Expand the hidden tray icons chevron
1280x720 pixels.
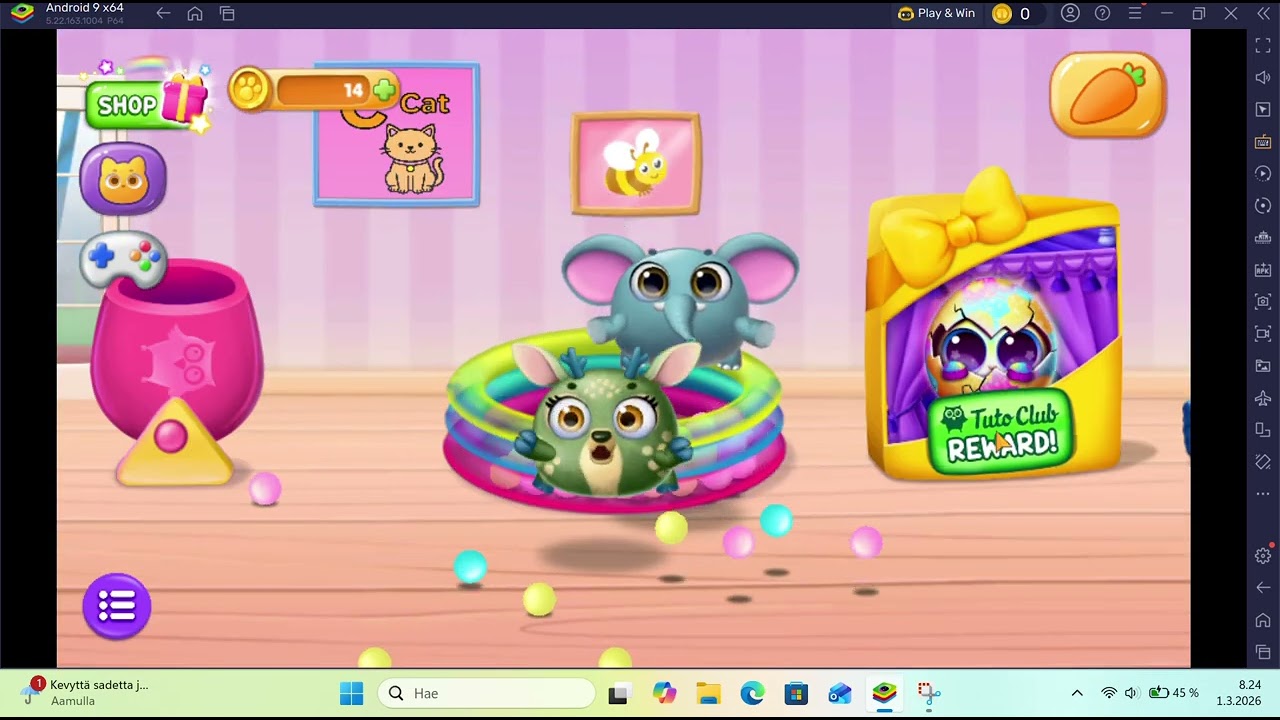pyautogui.click(x=1077, y=693)
